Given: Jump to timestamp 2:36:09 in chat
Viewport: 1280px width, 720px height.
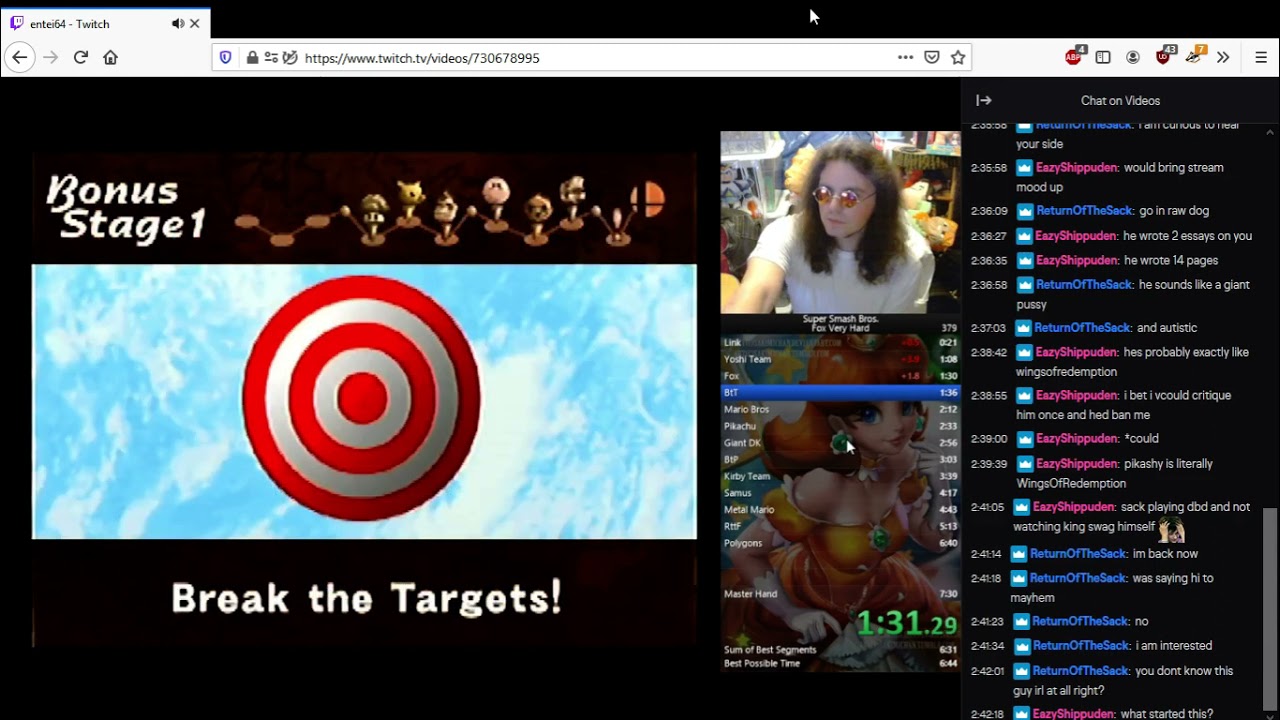Looking at the screenshot, I should point(988,211).
